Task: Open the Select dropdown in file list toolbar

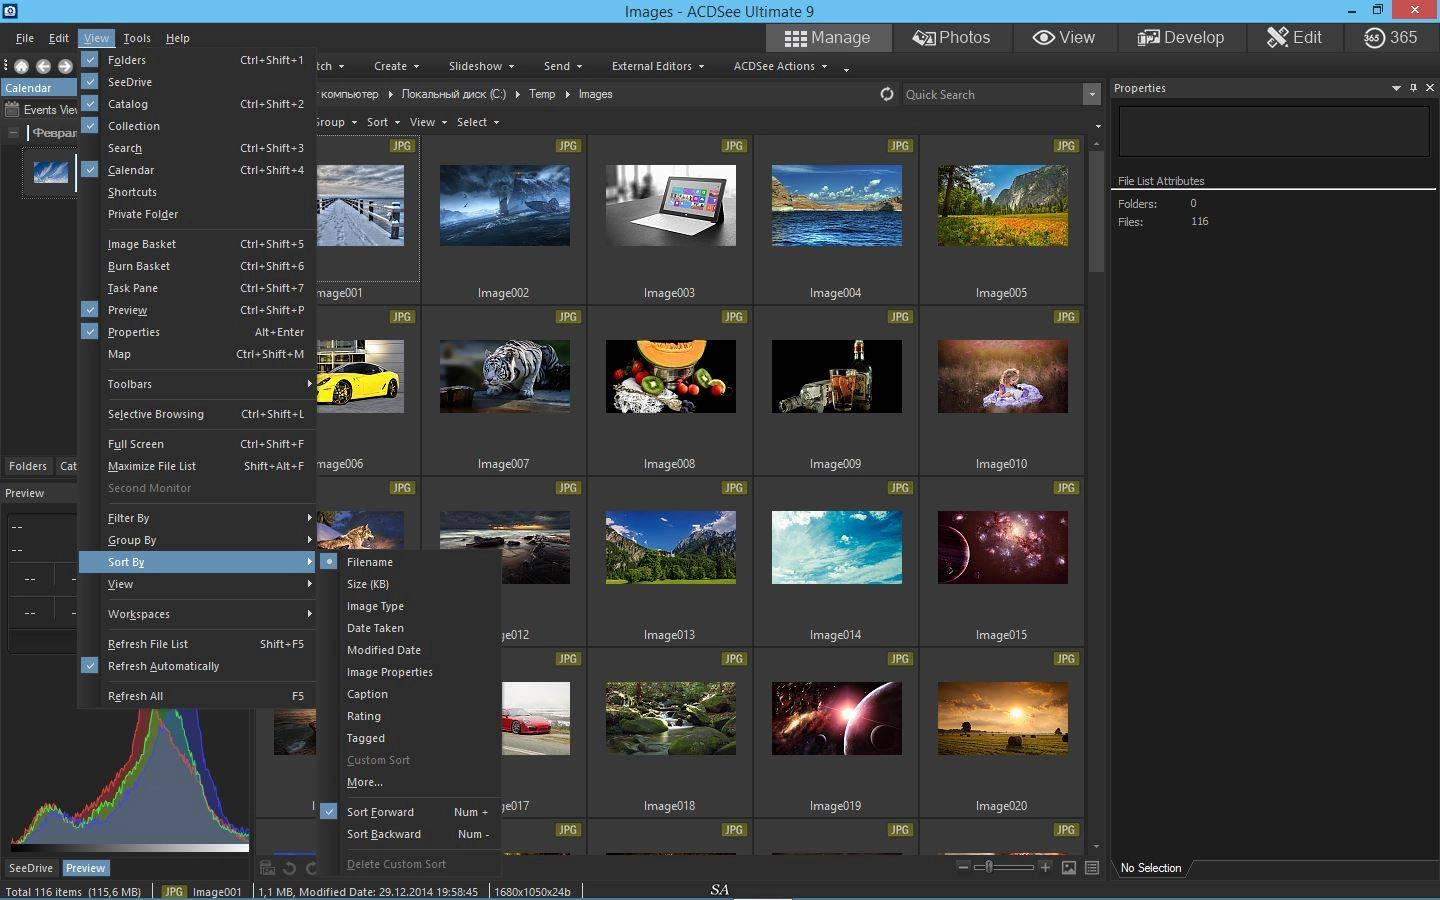Action: [478, 122]
